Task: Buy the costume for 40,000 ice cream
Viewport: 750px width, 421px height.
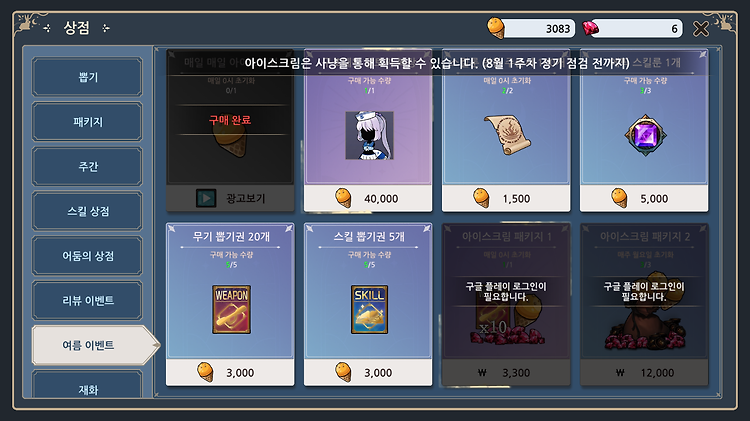Action: pyautogui.click(x=368, y=198)
